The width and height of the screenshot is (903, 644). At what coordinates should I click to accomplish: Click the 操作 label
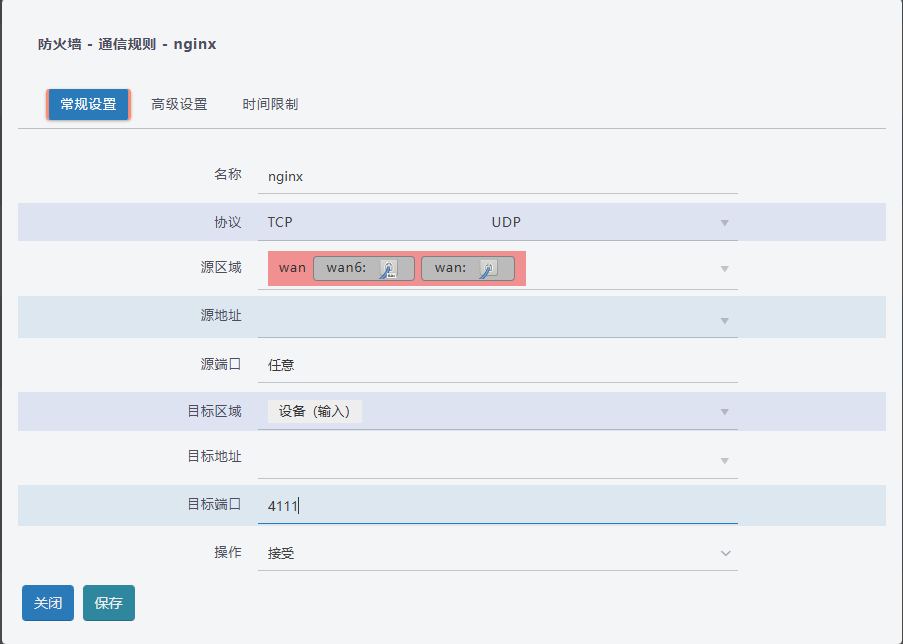(x=227, y=552)
